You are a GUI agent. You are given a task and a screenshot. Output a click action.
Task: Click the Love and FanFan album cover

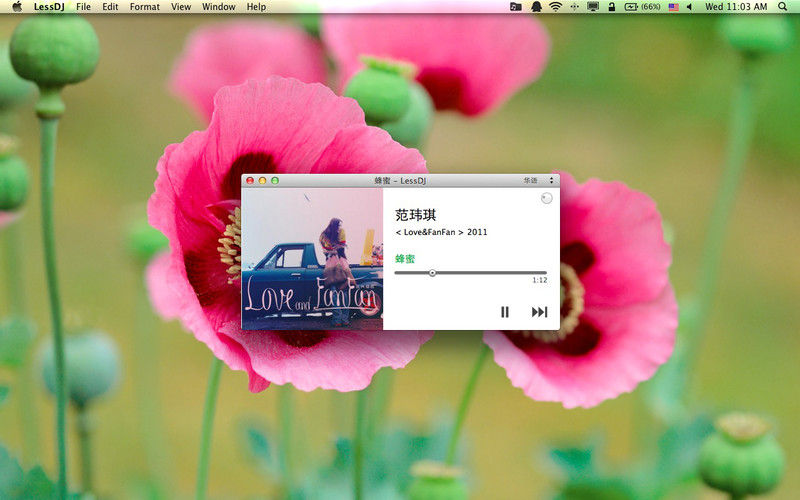click(312, 259)
